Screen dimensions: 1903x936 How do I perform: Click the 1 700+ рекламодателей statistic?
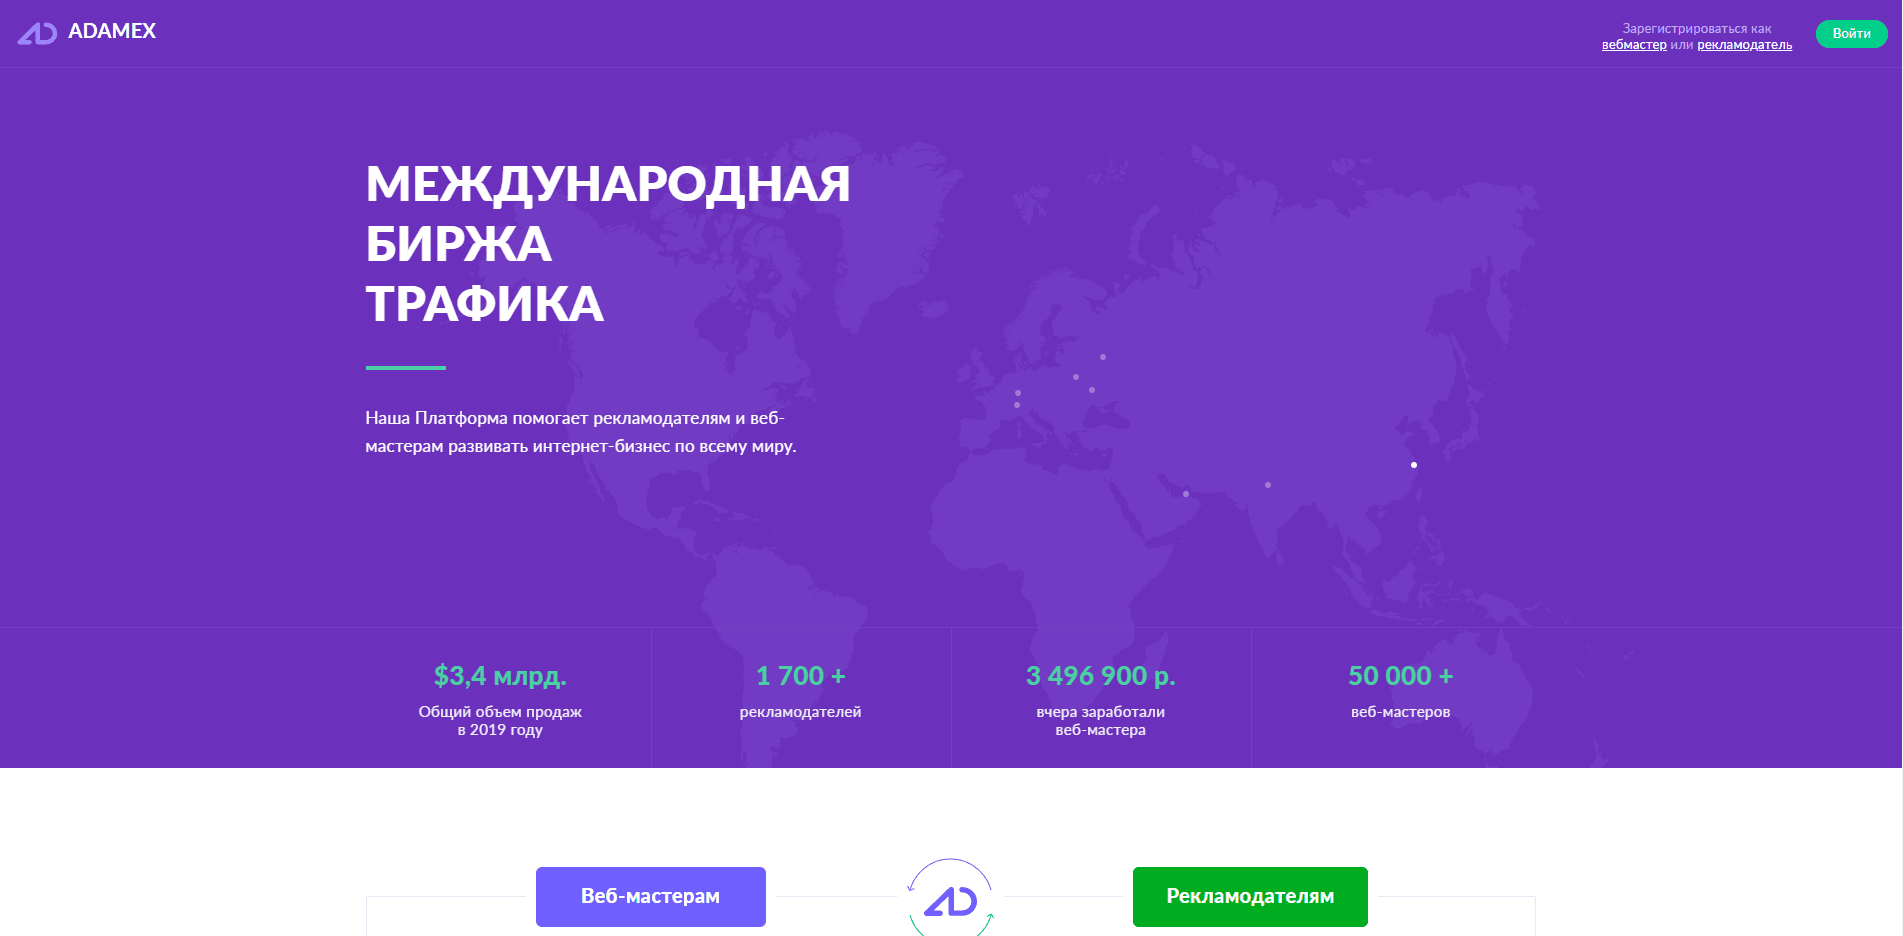800,675
